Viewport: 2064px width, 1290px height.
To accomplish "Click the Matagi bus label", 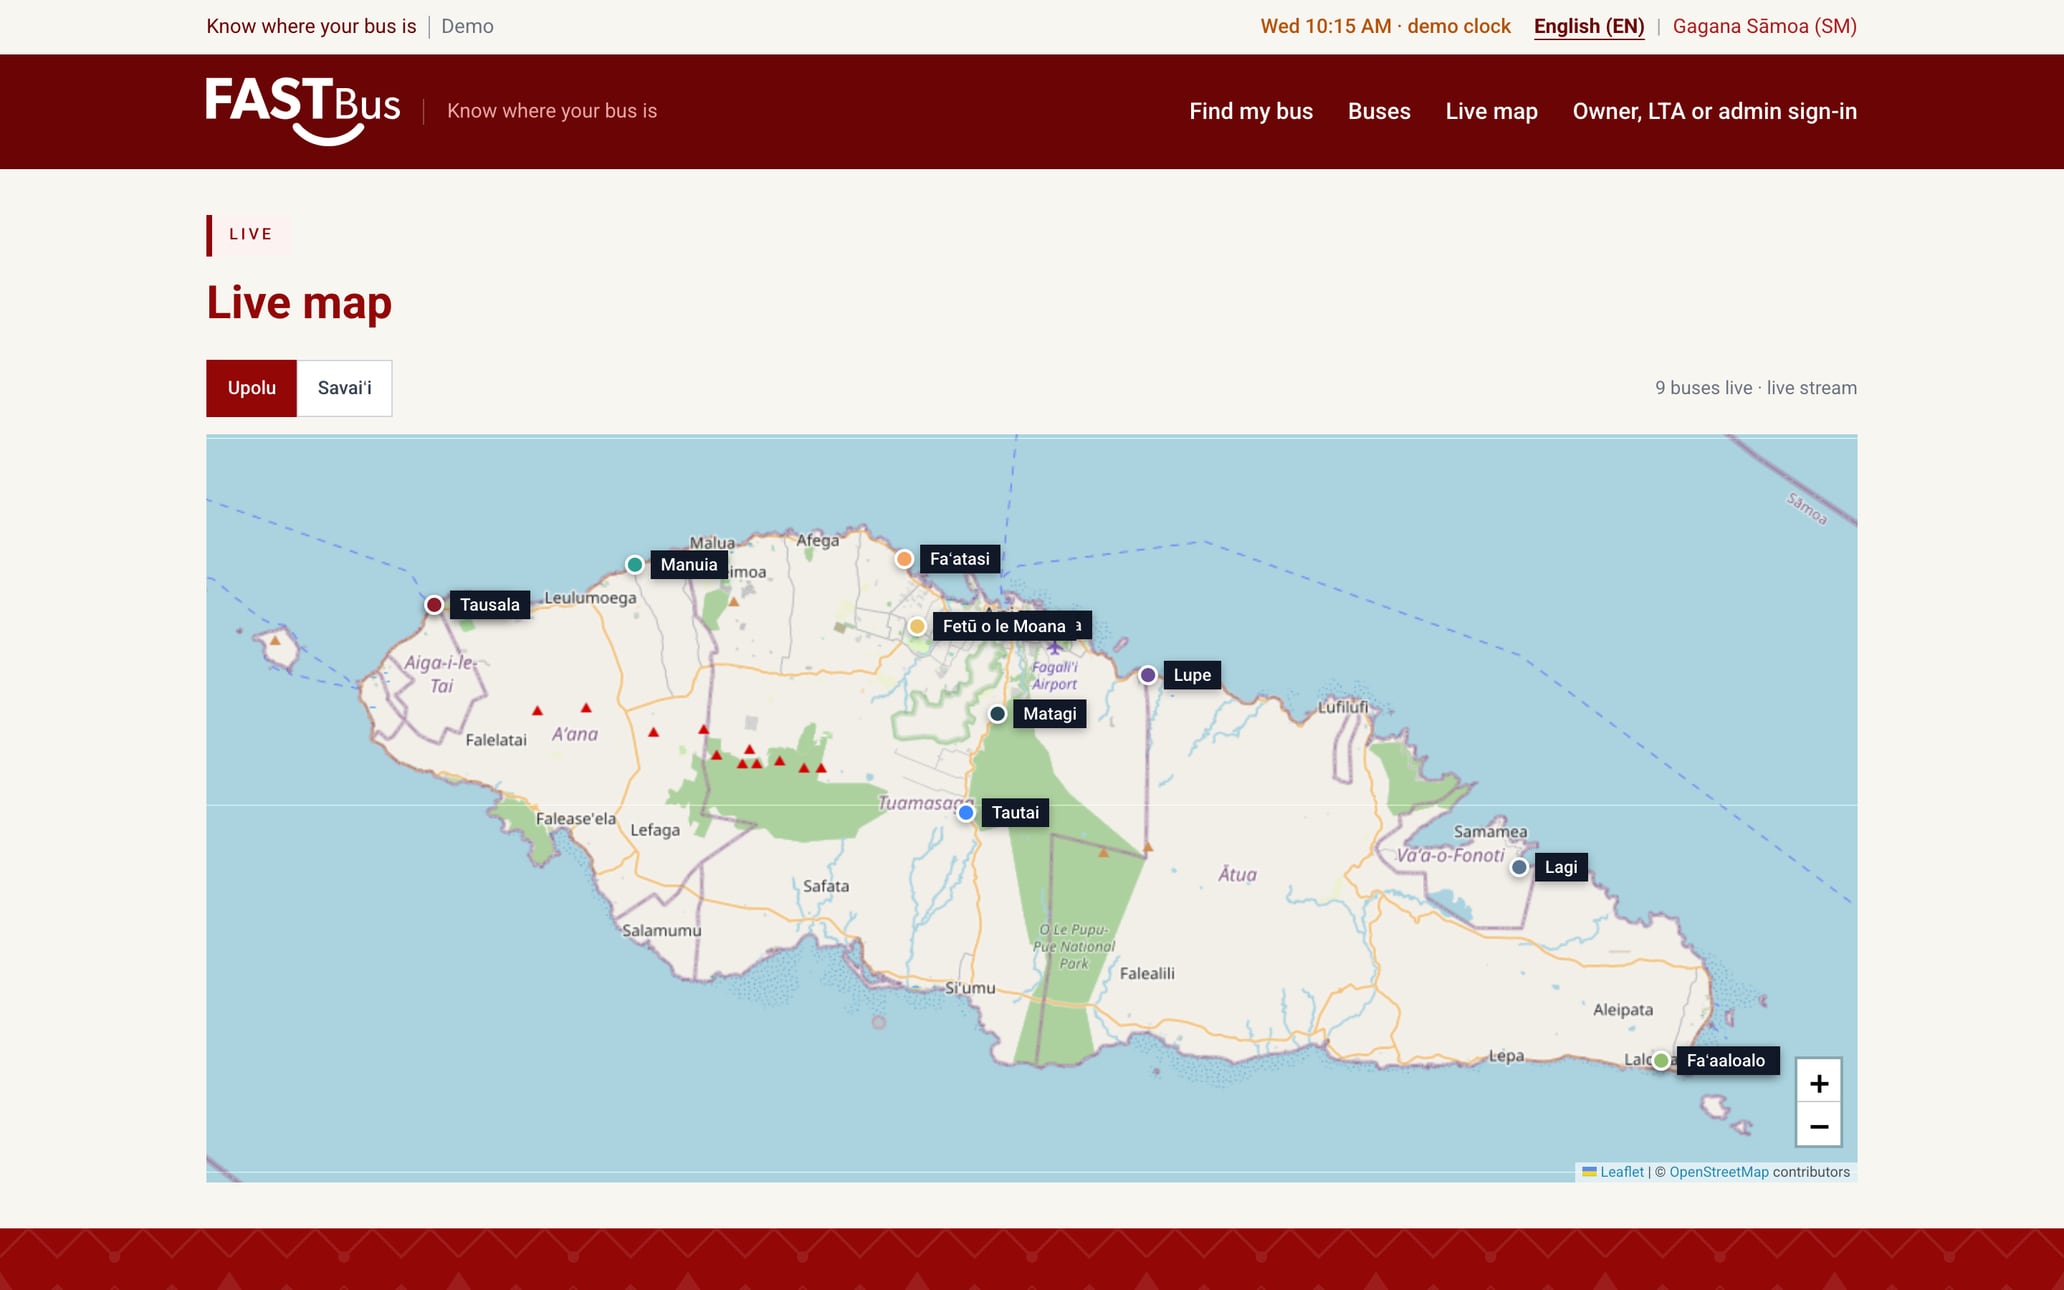I will tap(1050, 714).
